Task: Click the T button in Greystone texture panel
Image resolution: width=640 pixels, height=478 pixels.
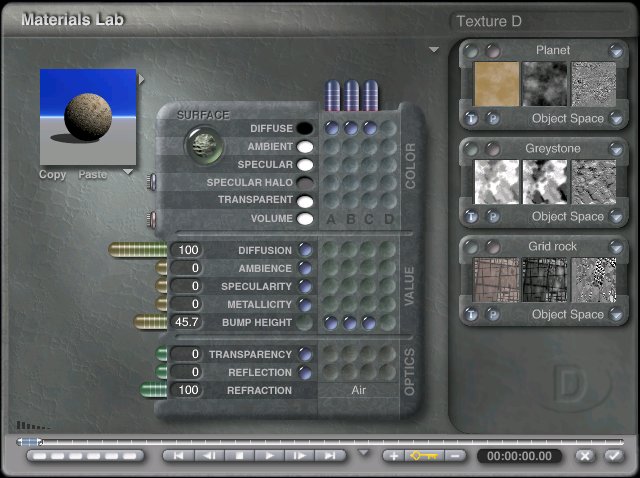Action: click(x=471, y=217)
